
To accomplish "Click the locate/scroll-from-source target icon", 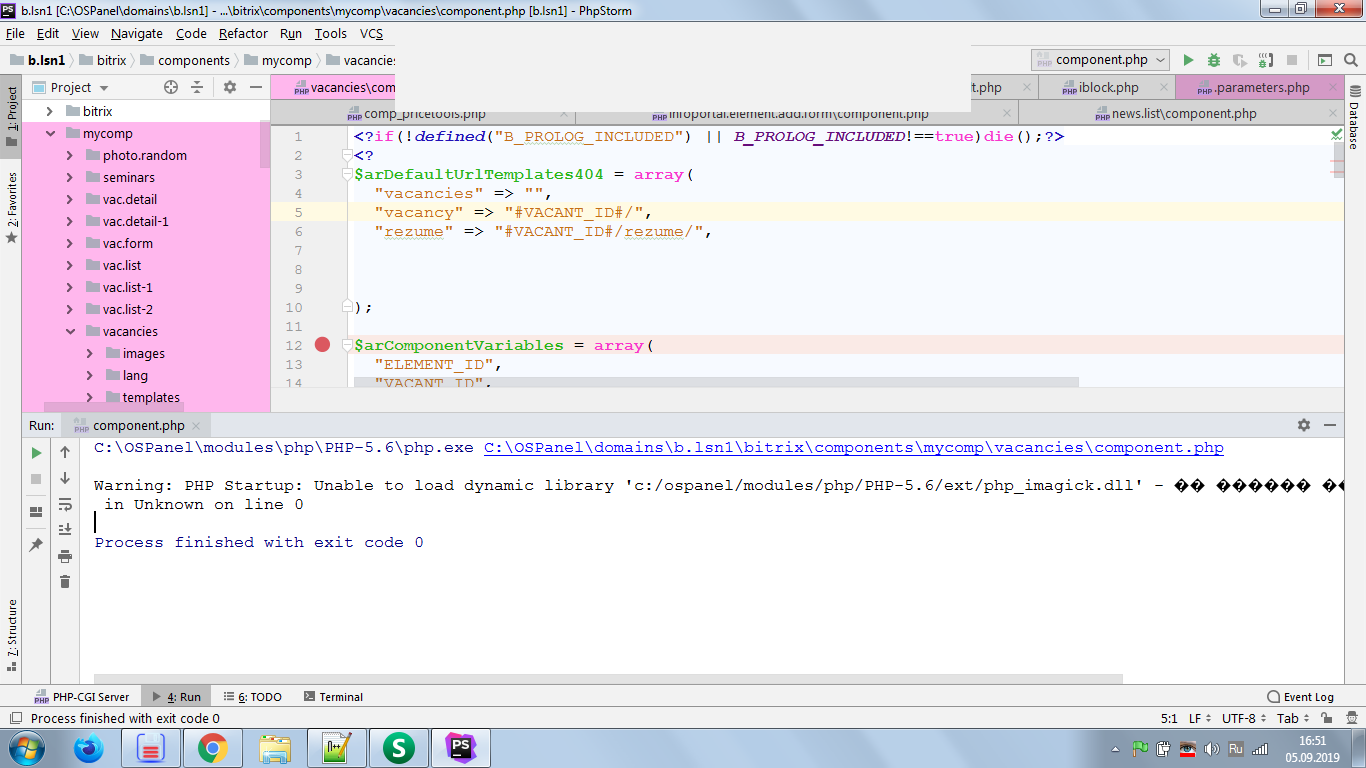I will 171,87.
